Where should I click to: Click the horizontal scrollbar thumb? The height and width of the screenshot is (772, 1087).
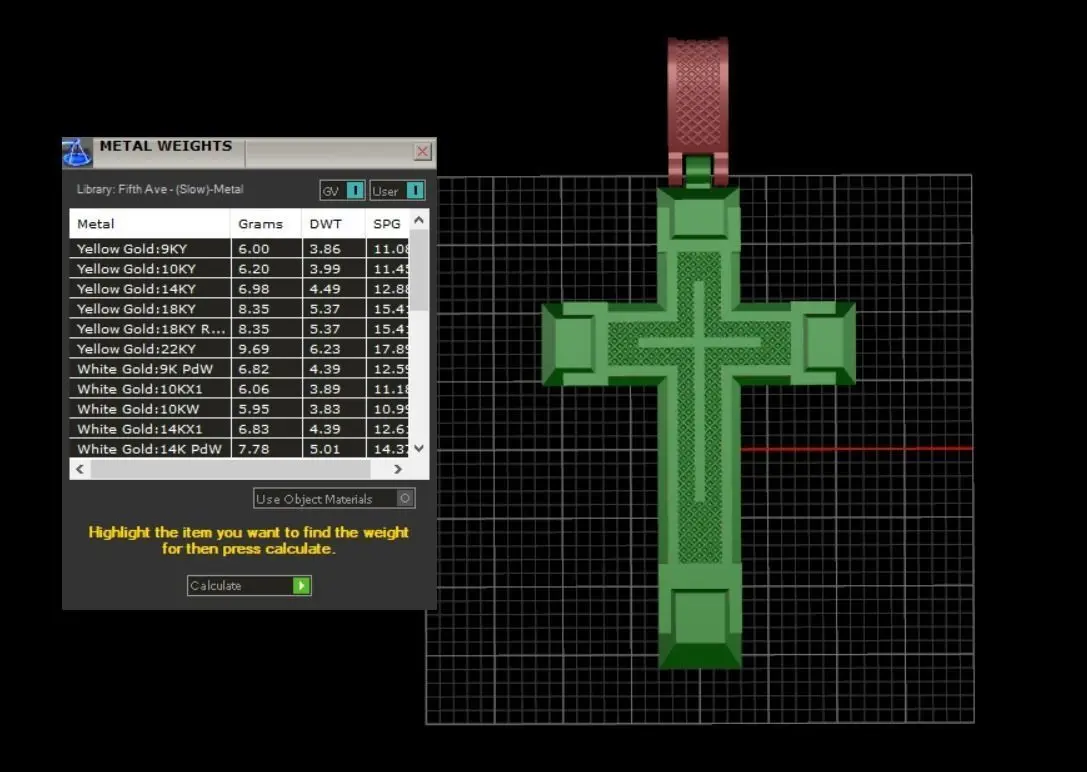coord(230,469)
